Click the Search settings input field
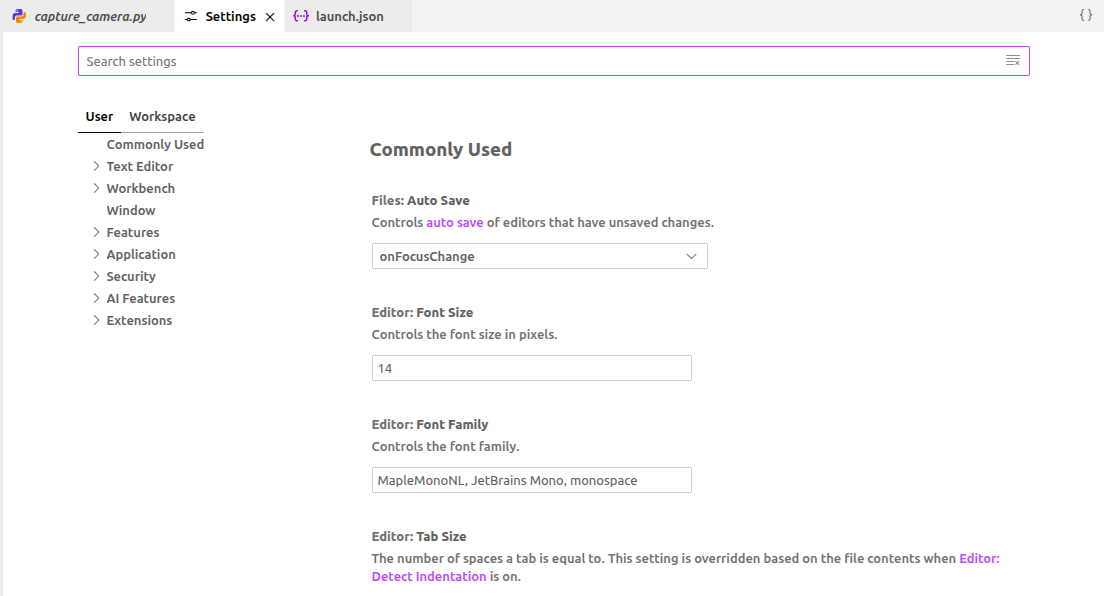 [540, 61]
